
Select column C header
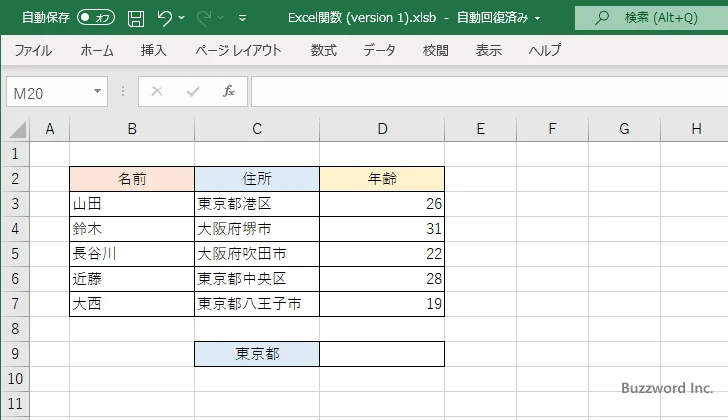[x=257, y=129]
